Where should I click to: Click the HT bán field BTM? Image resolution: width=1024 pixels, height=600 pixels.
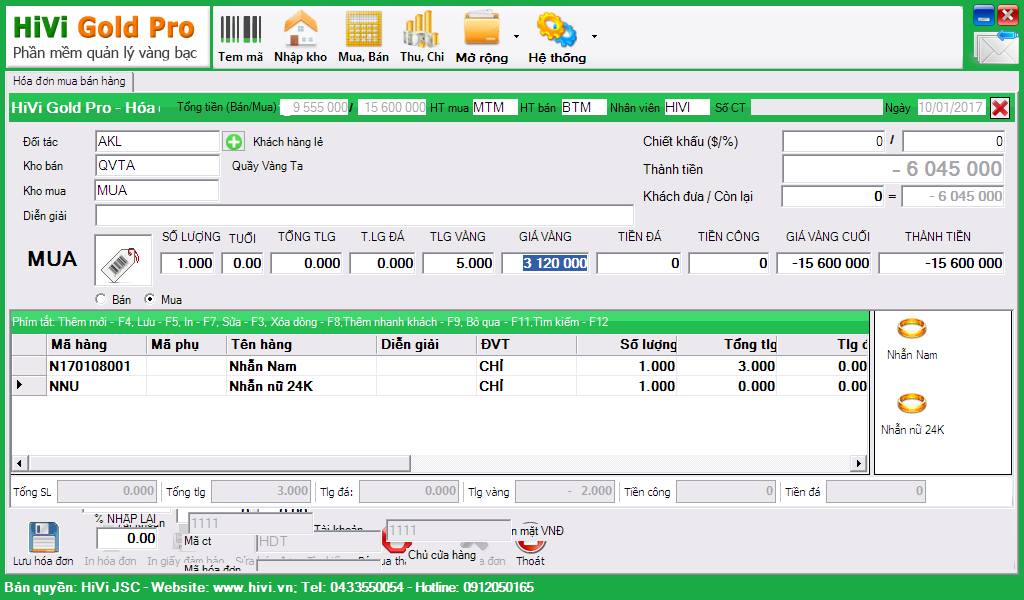(584, 107)
